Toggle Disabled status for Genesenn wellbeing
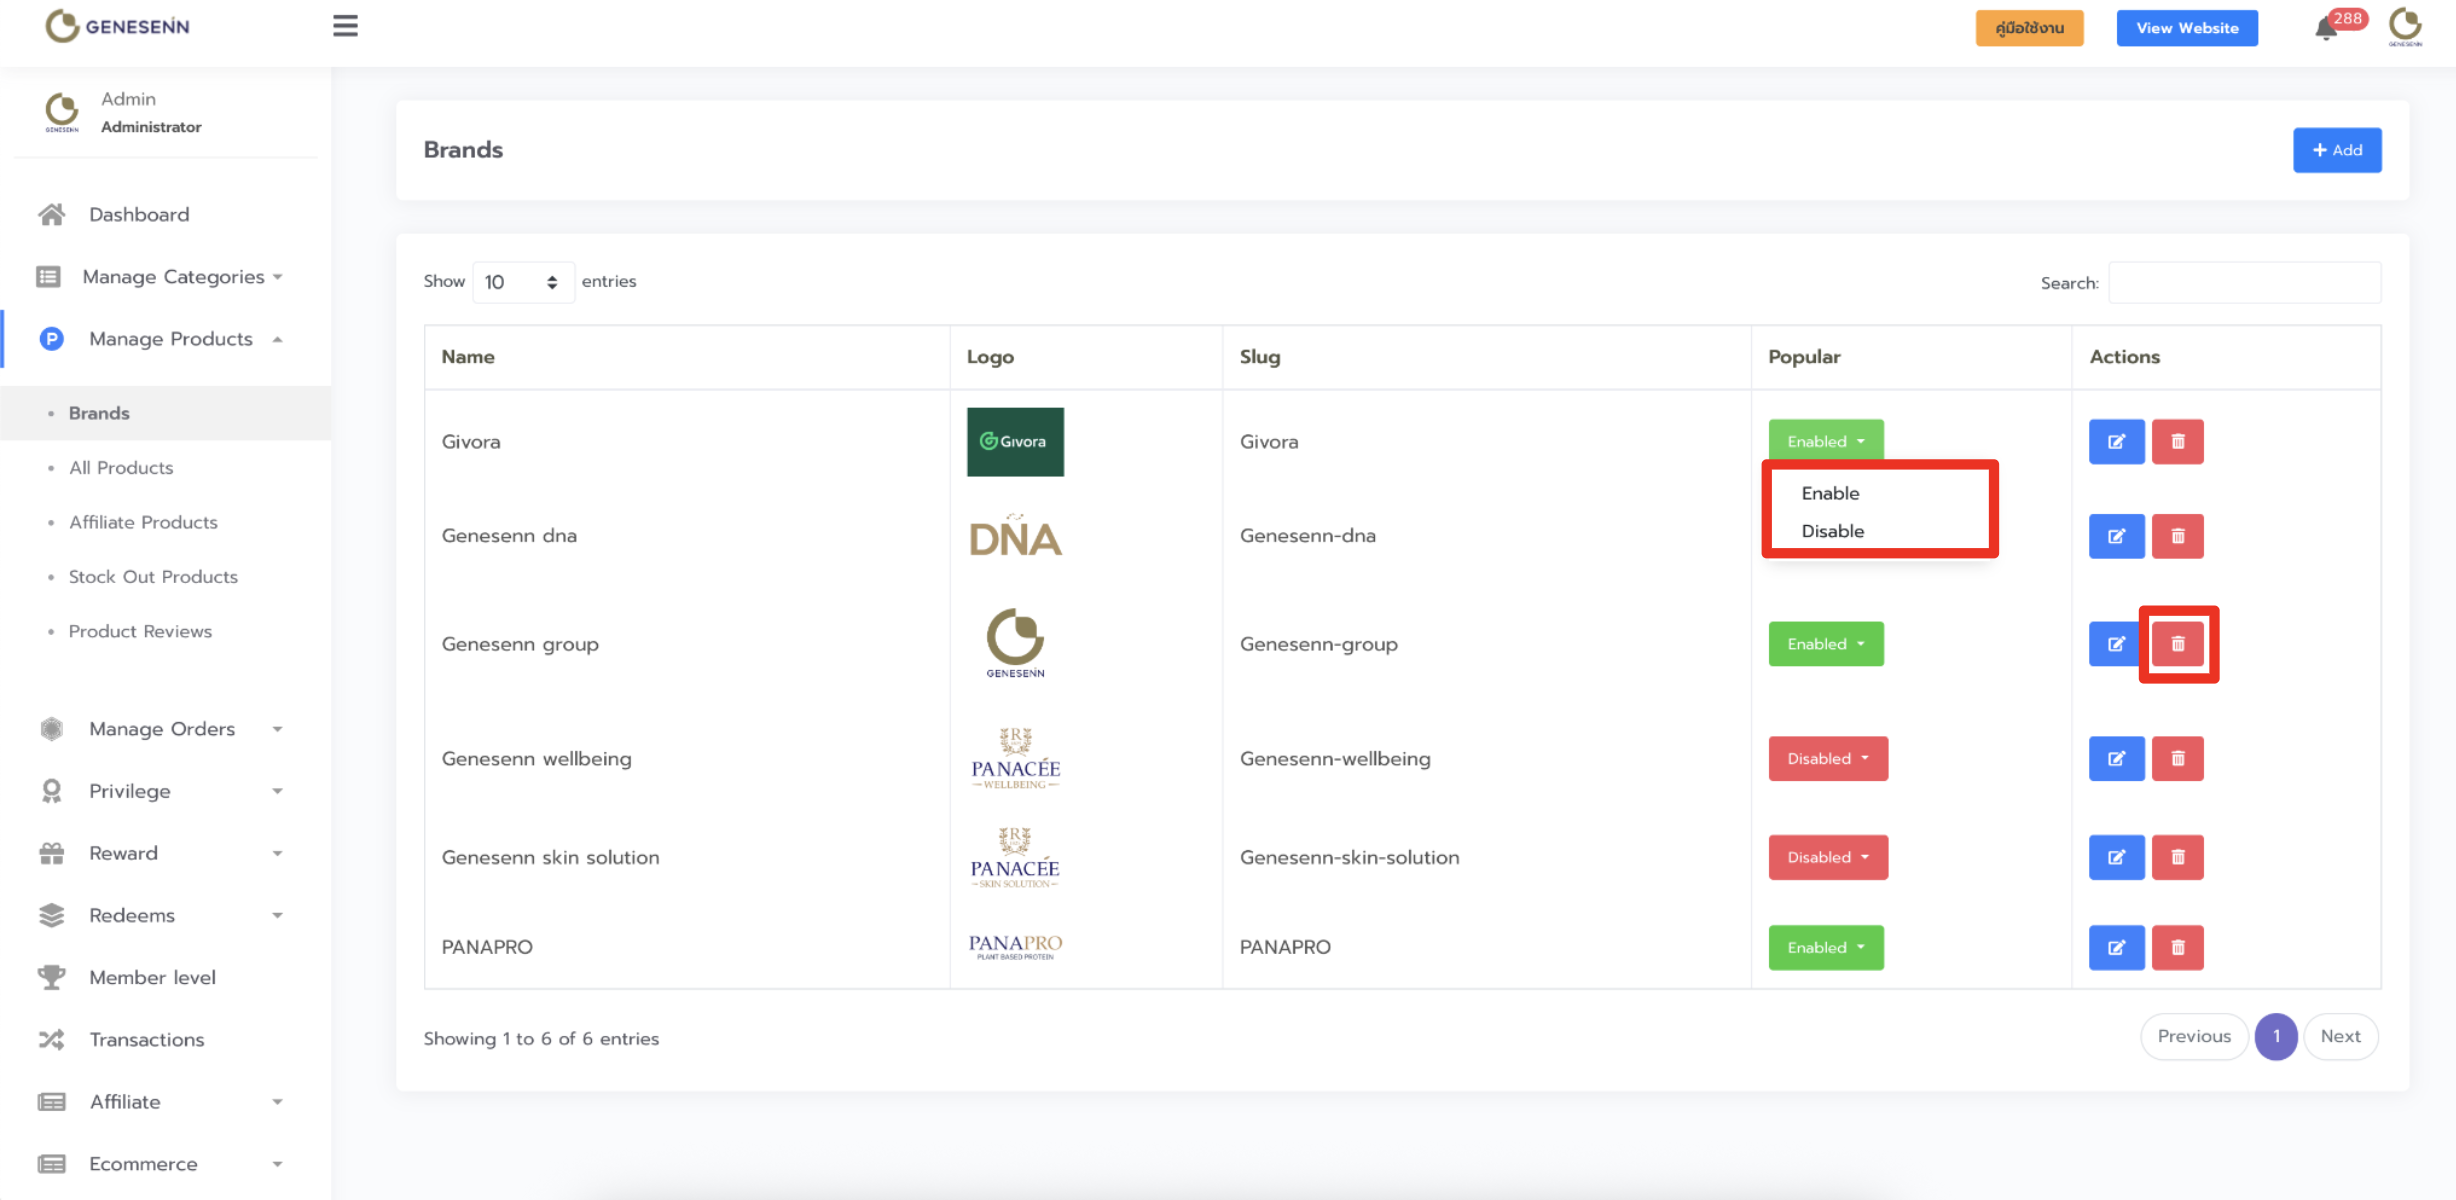 click(x=1827, y=759)
